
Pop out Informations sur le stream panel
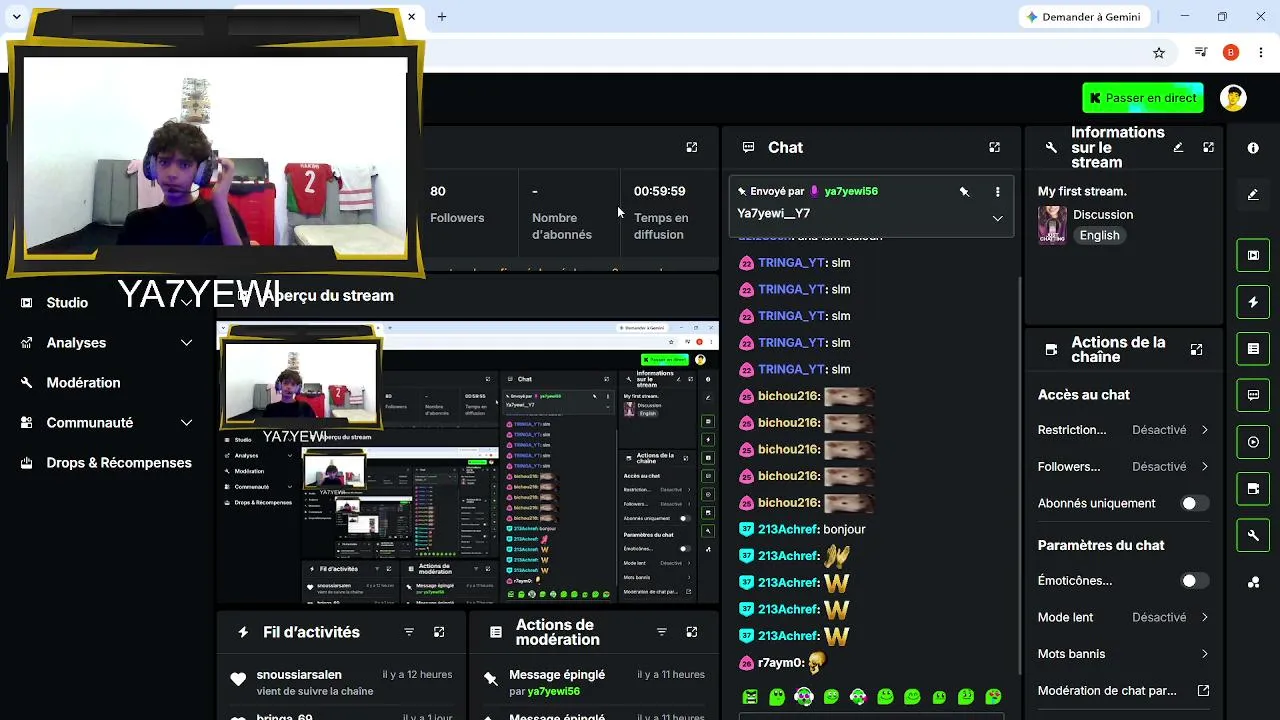pyautogui.click(x=1208, y=147)
